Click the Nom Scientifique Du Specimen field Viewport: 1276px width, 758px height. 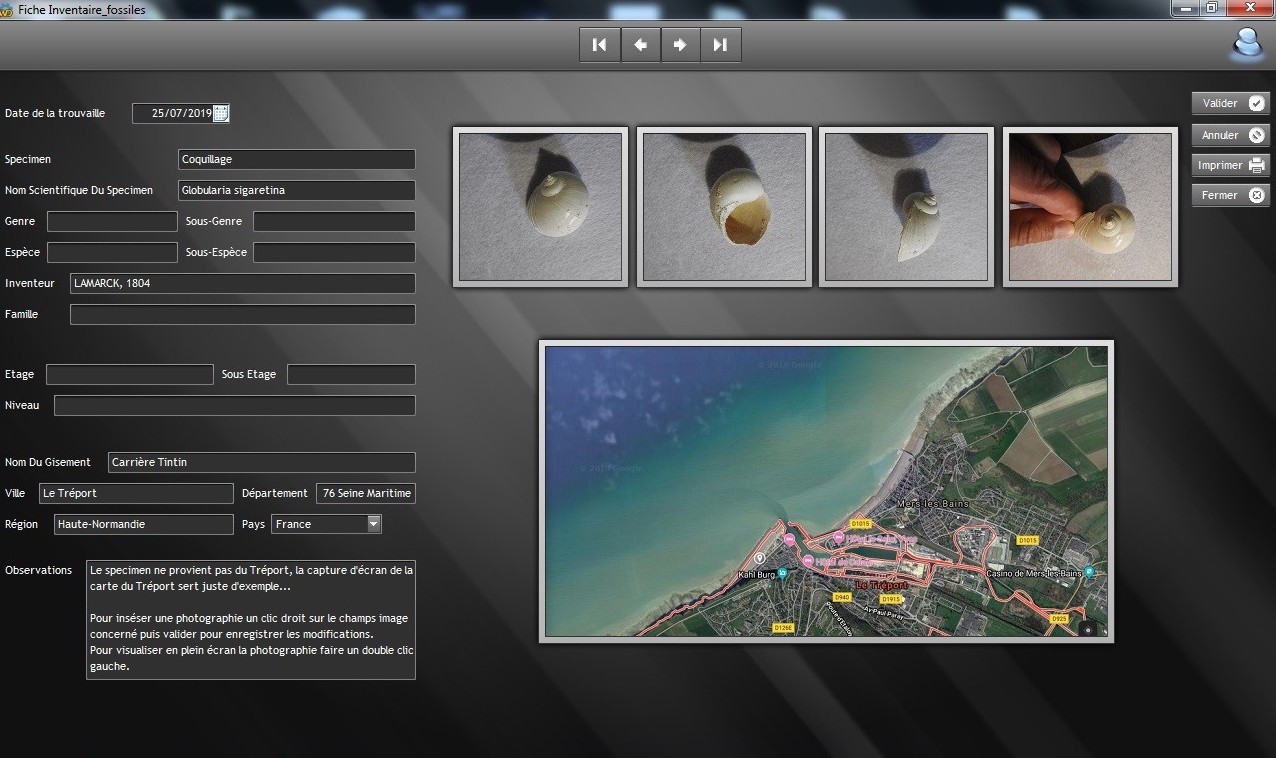(296, 190)
